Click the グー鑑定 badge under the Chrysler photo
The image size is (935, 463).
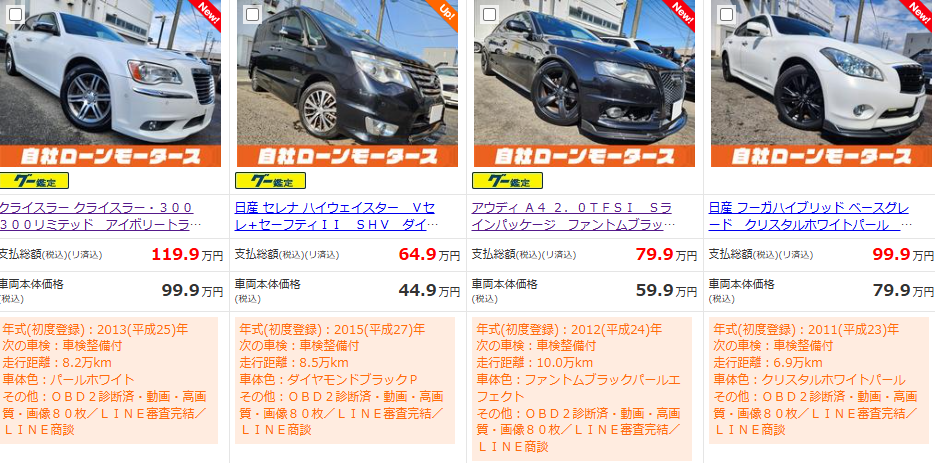(34, 181)
